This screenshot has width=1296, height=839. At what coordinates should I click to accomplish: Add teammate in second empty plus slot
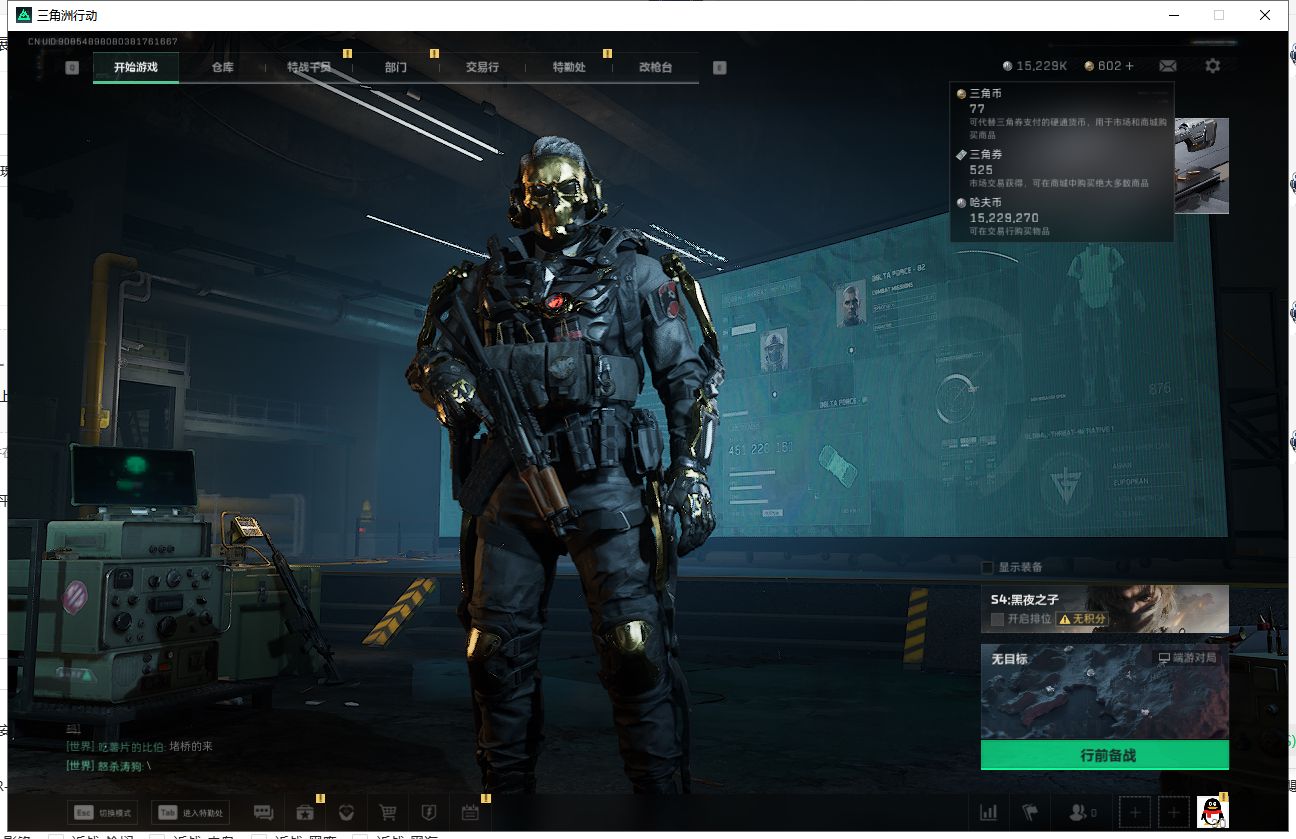point(1174,813)
